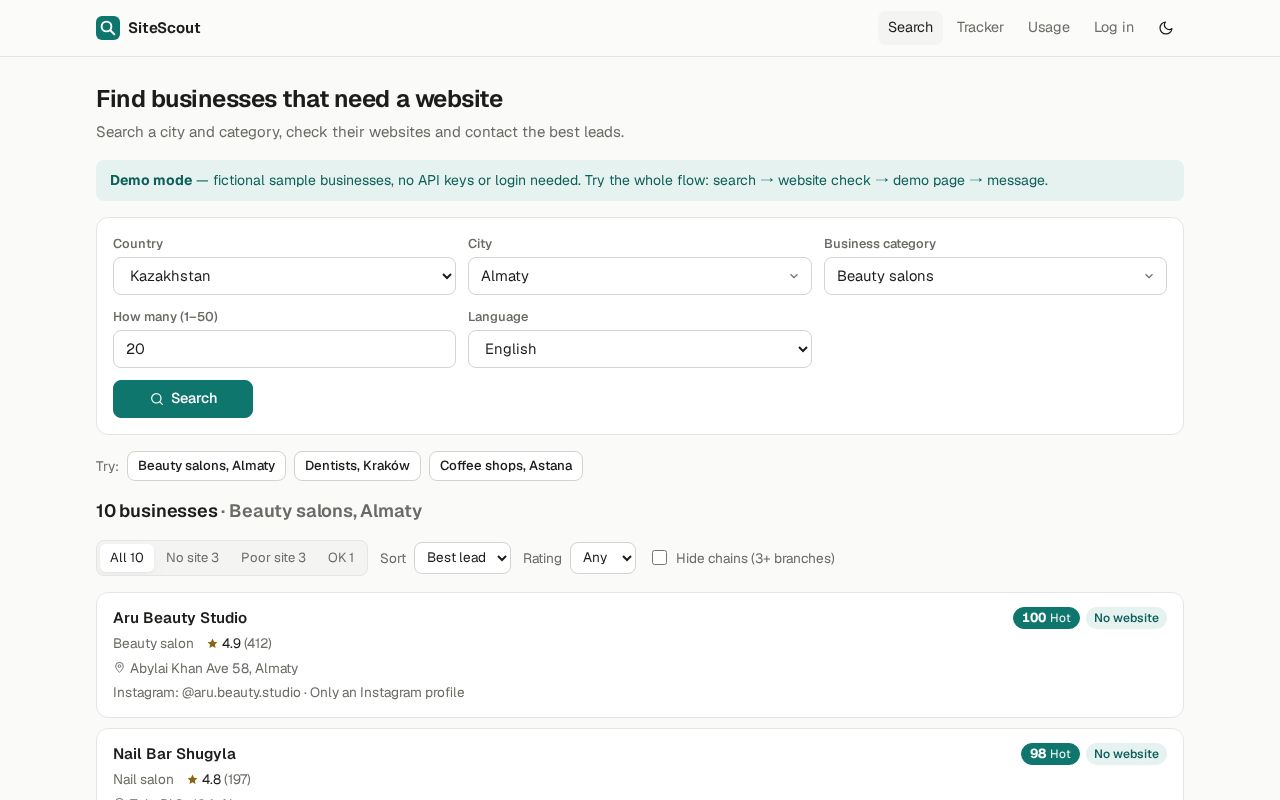Click the 100 Hot score badge

1046,618
